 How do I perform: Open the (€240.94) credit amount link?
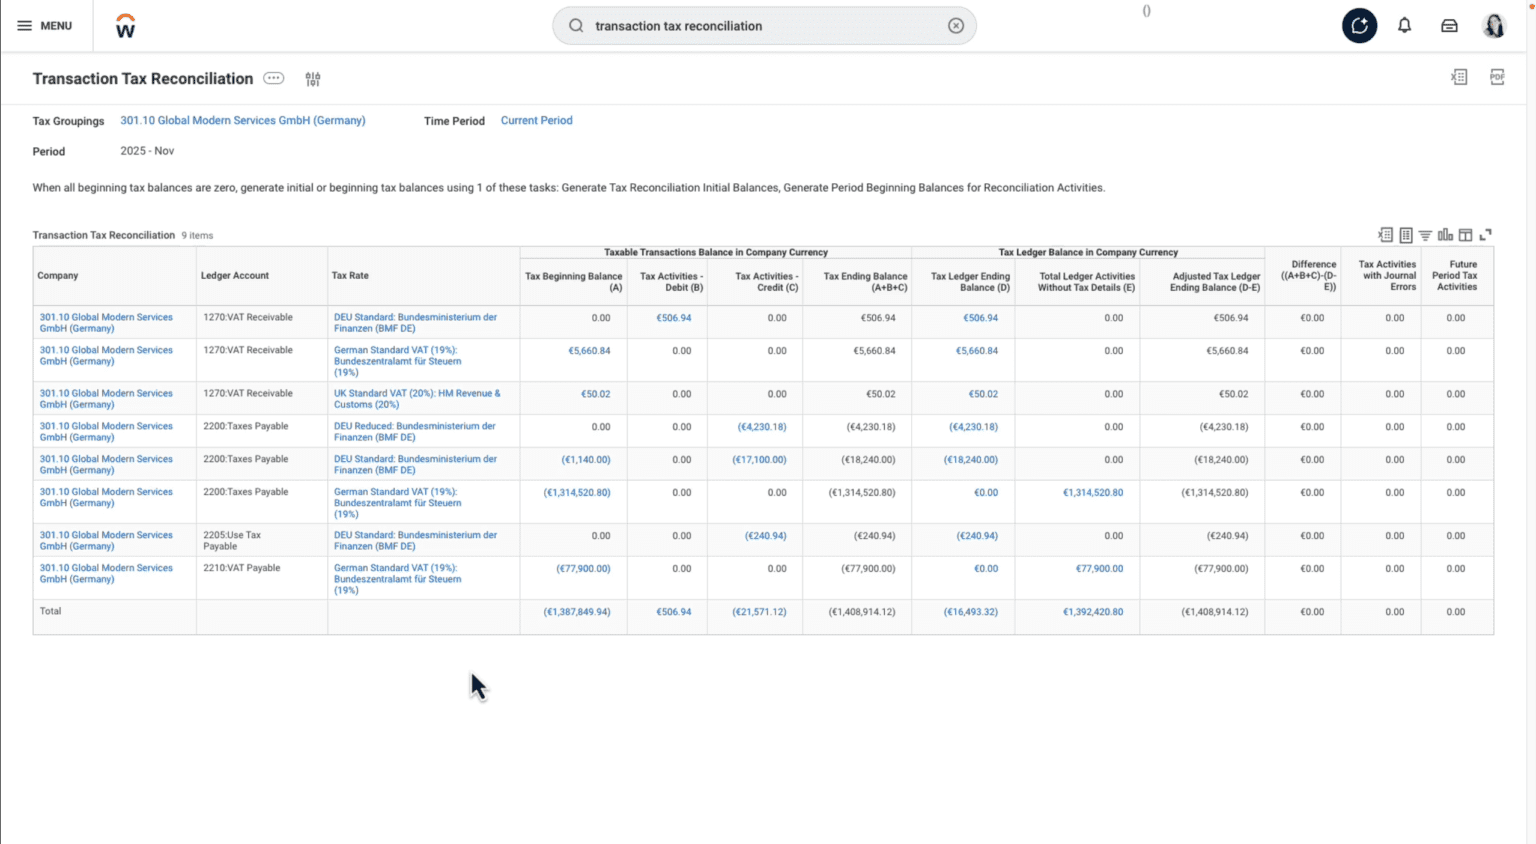(x=766, y=536)
